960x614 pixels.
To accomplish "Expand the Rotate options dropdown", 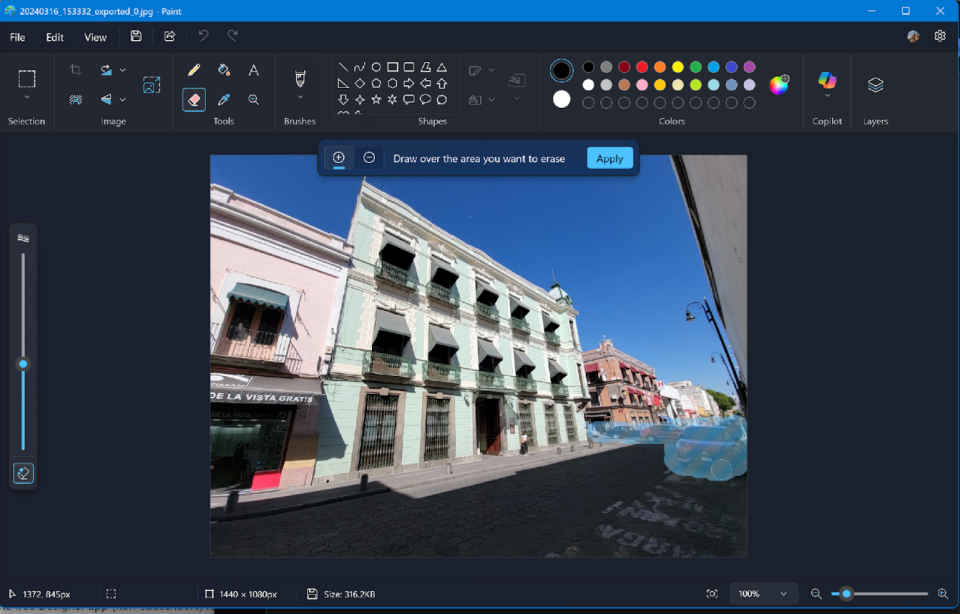I will pos(122,69).
